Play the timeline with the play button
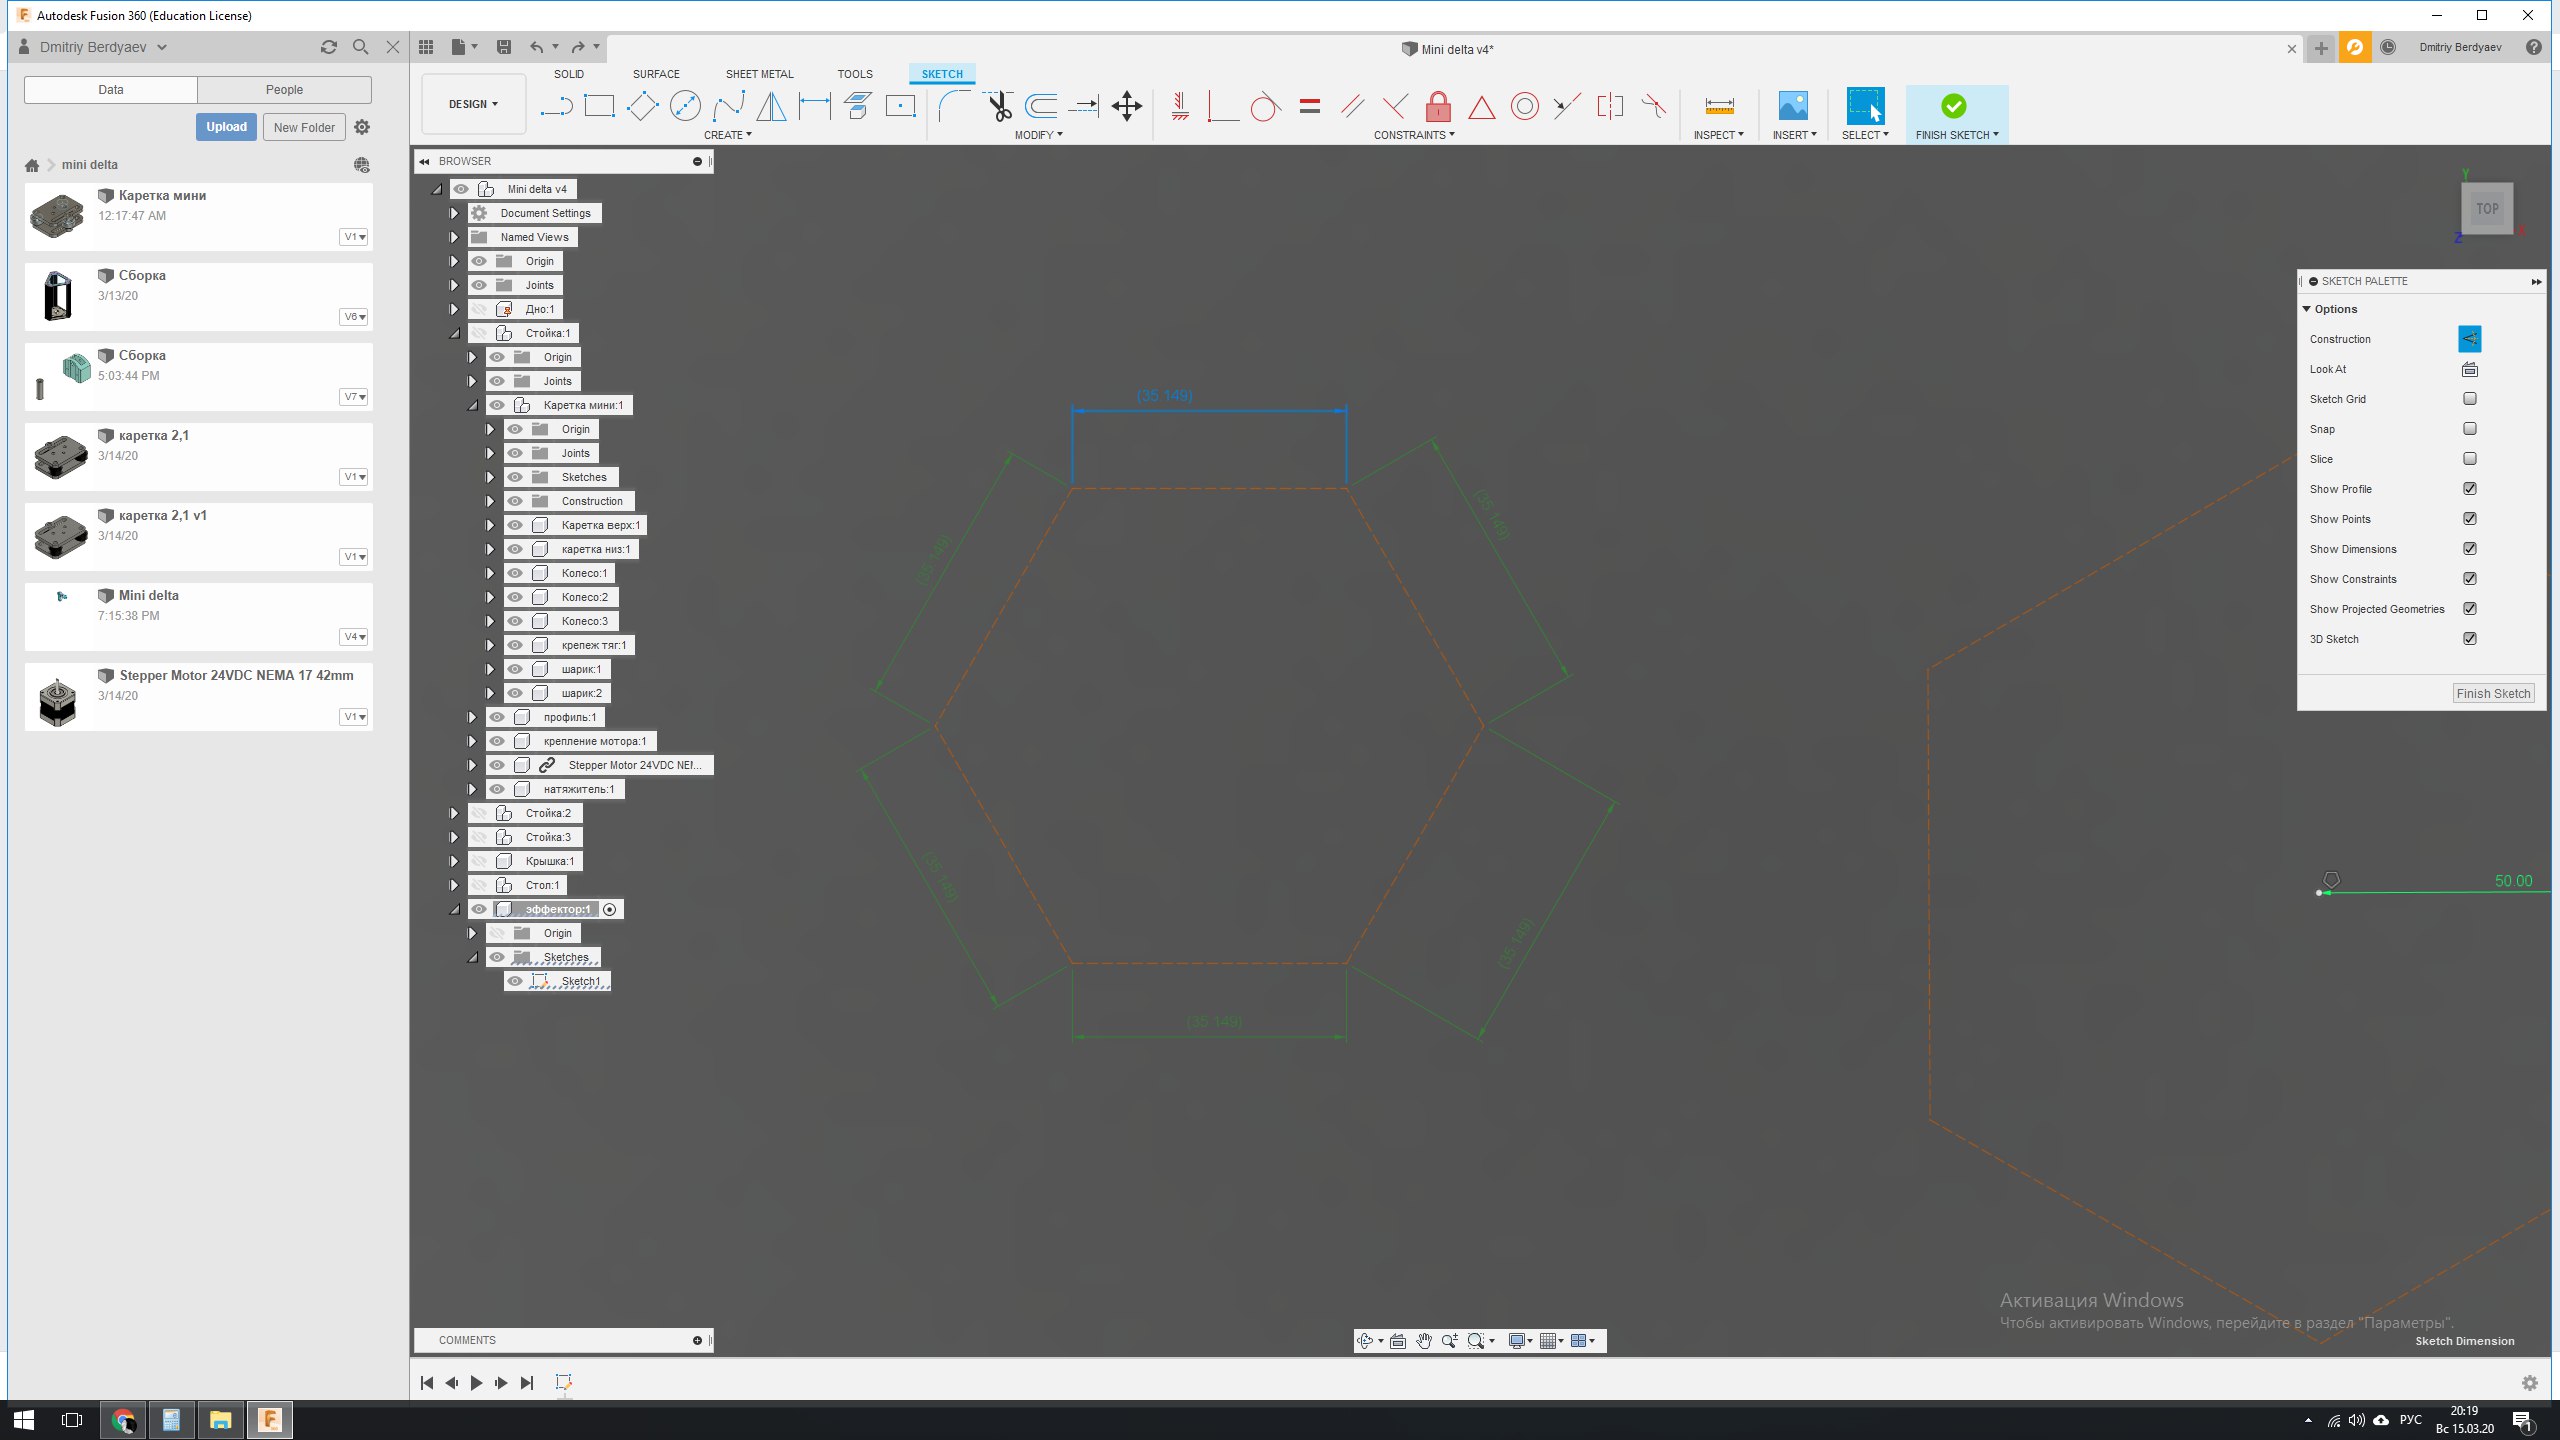Viewport: 2560px width, 1440px height. [476, 1383]
